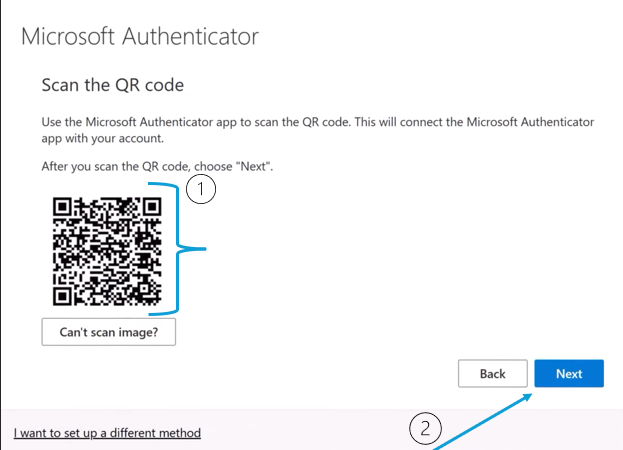Click the Back button
Viewport: 623px width, 450px height.
click(x=492, y=373)
